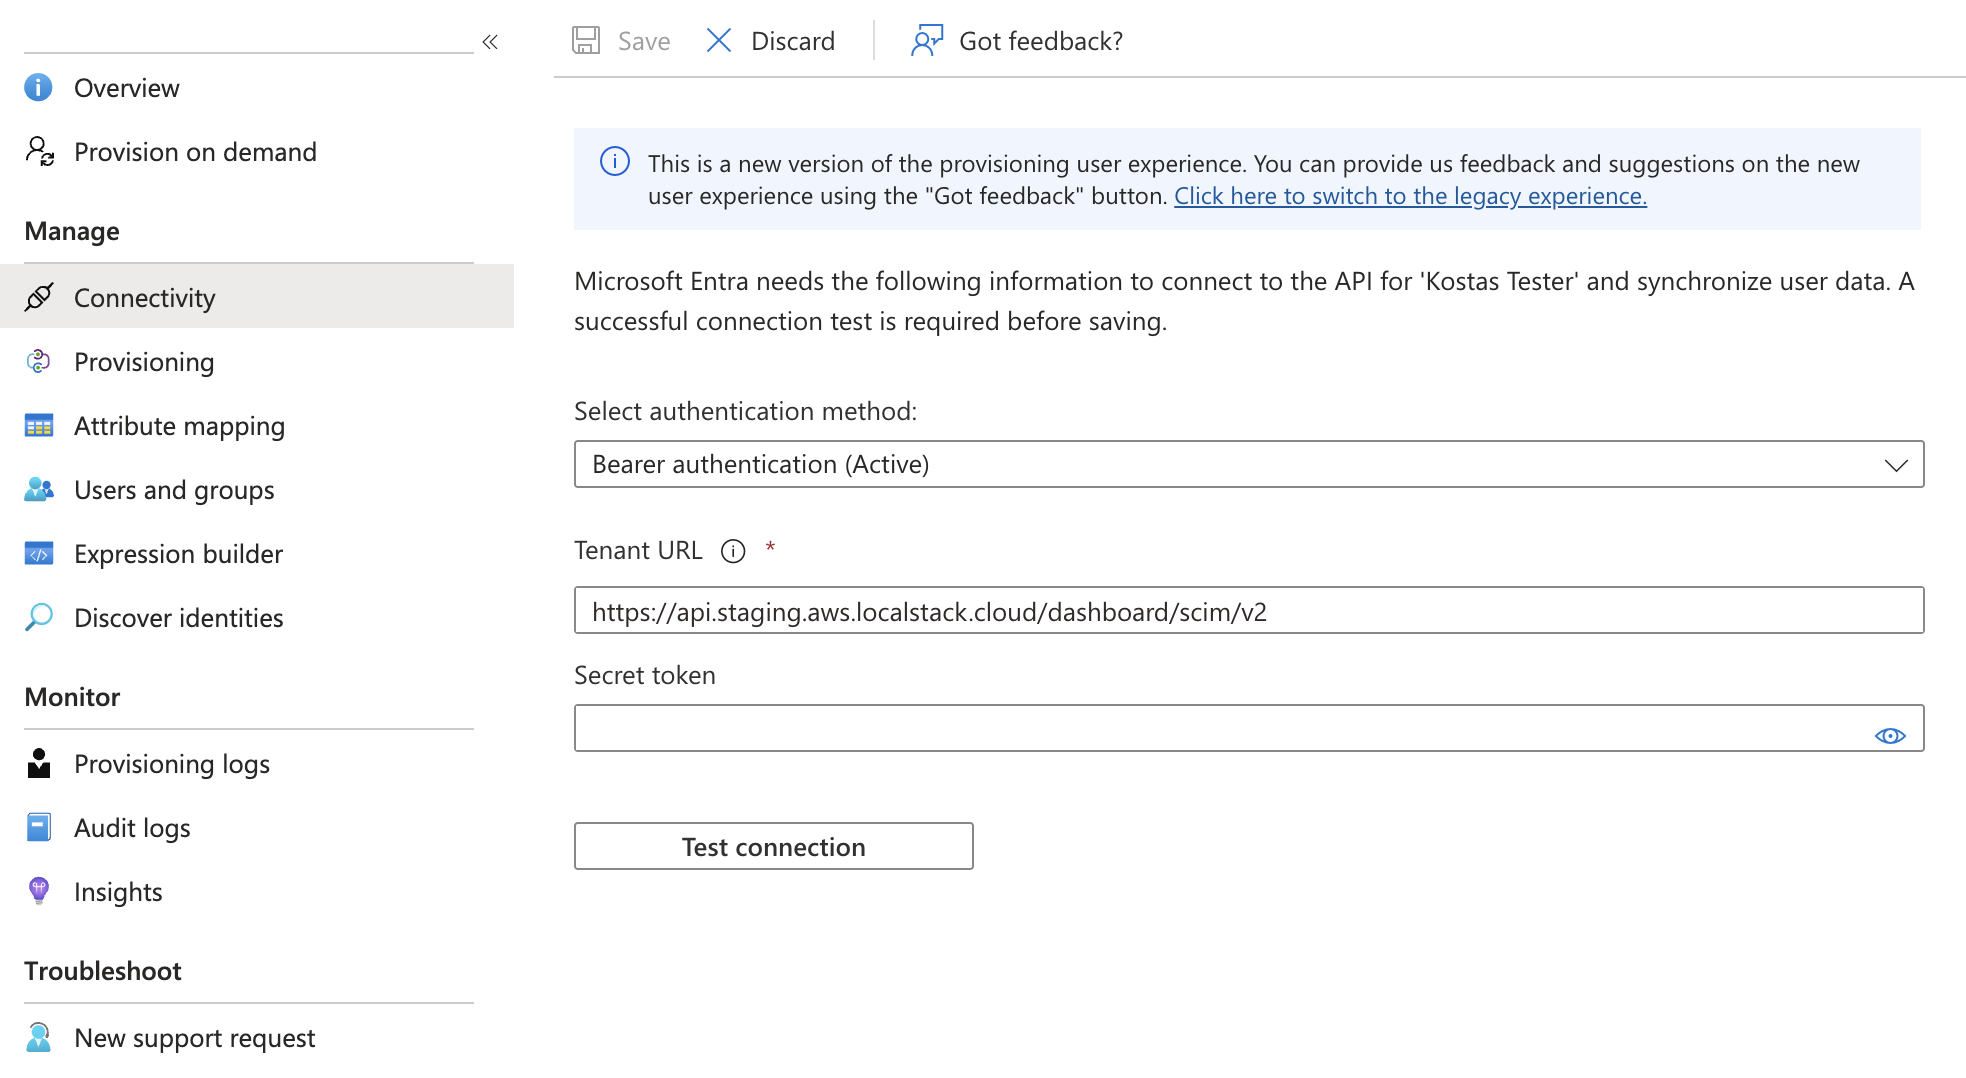Focus the Secret token input field
Screen dimensions: 1966x1078
click(x=1249, y=728)
